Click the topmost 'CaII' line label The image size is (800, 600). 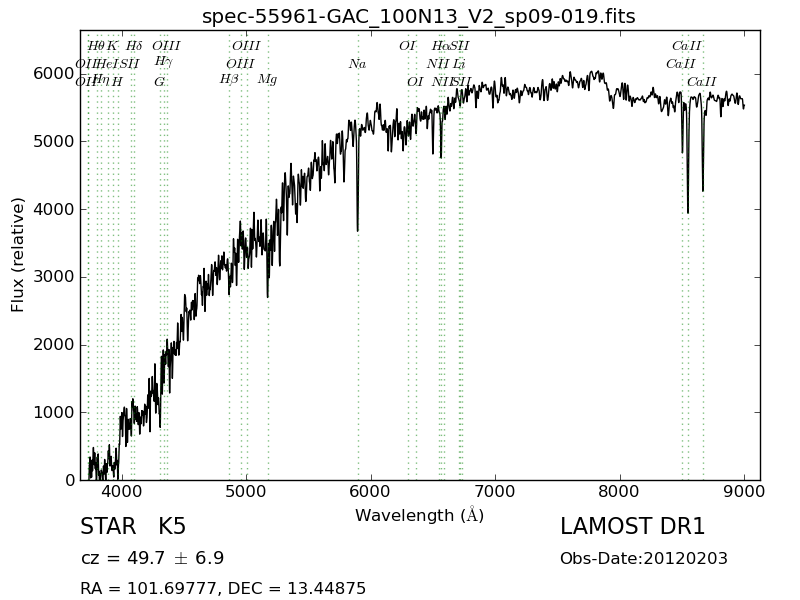pos(687,46)
